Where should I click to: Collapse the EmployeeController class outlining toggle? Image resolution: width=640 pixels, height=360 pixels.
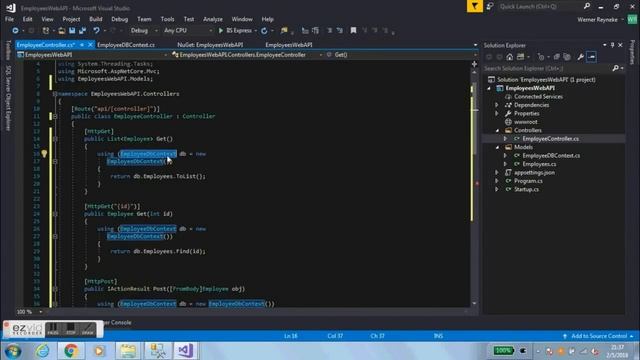click(x=55, y=116)
